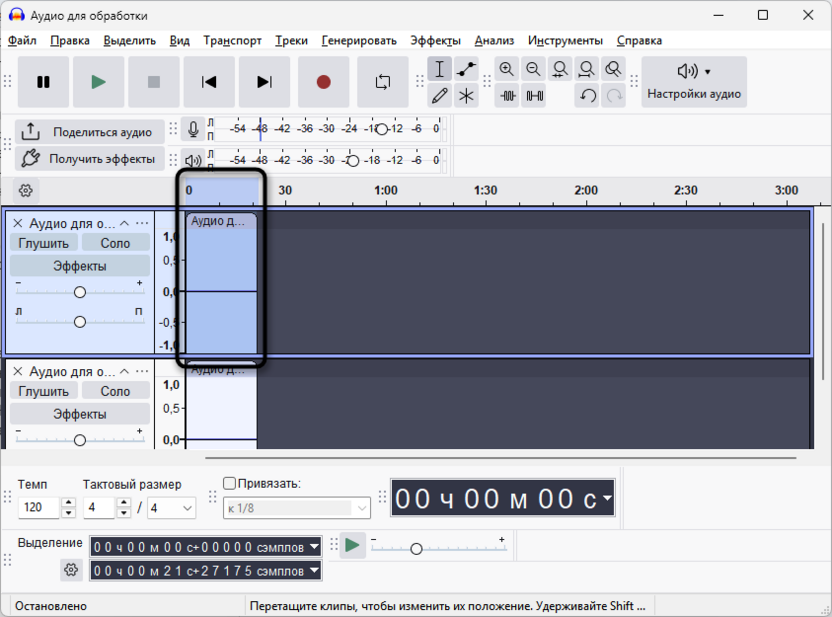Toggle Глушить on the first track

[x=44, y=243]
